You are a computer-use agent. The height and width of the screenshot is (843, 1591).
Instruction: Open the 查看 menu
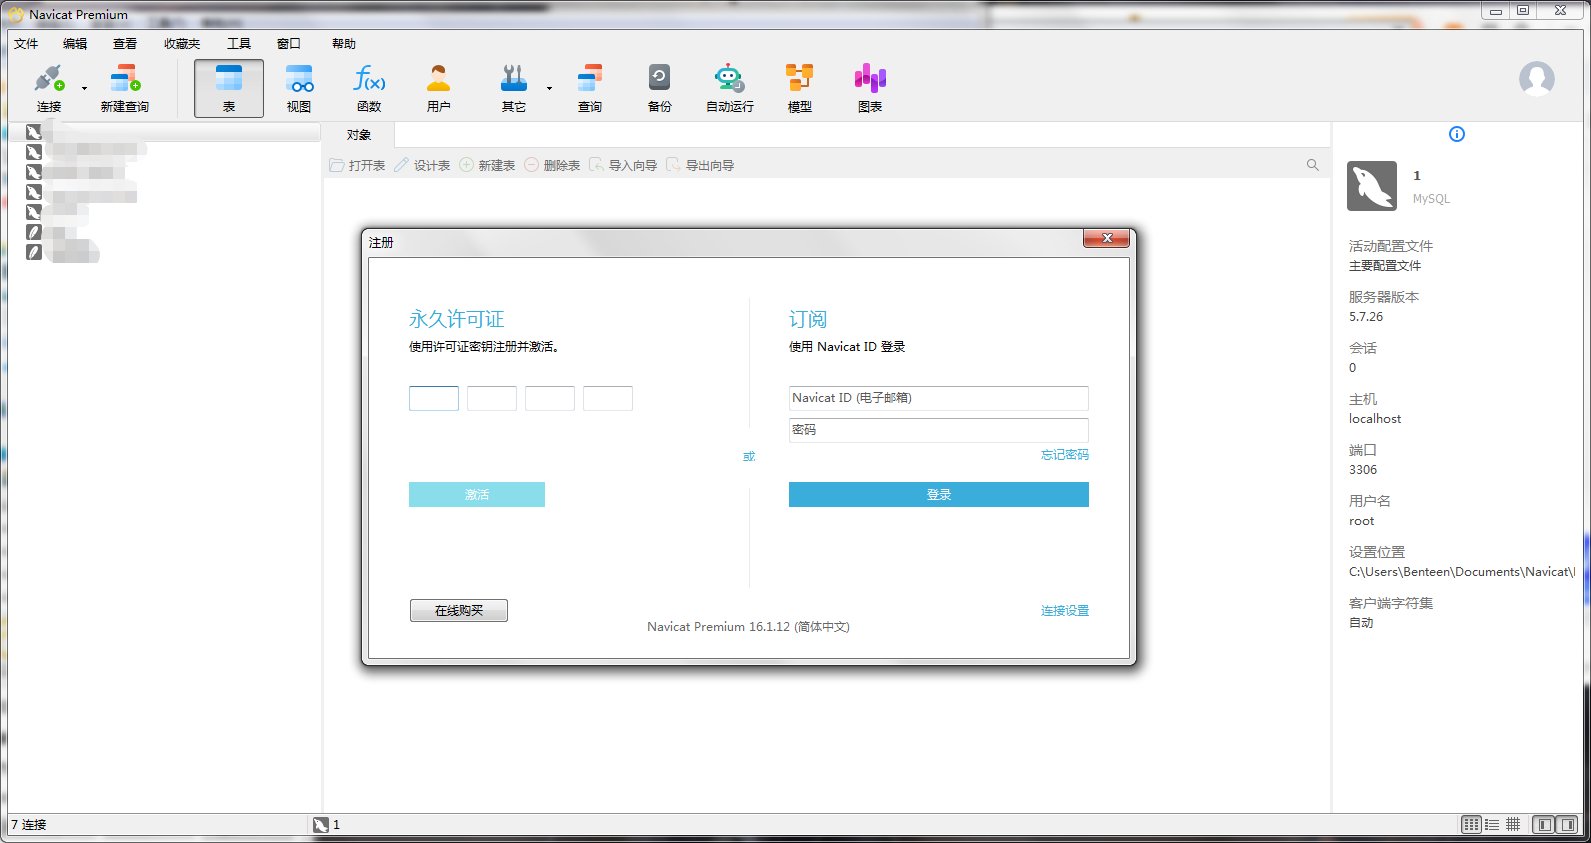pyautogui.click(x=125, y=44)
